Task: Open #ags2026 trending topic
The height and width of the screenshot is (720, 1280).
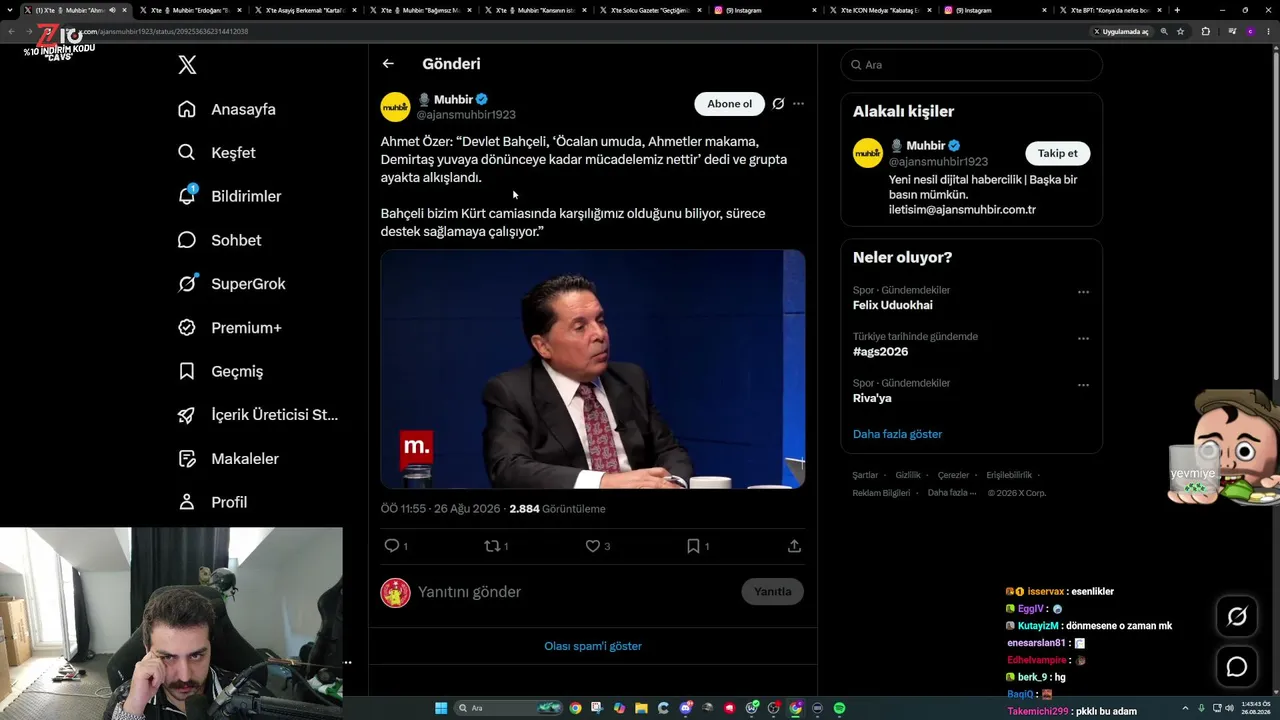Action: (881, 352)
